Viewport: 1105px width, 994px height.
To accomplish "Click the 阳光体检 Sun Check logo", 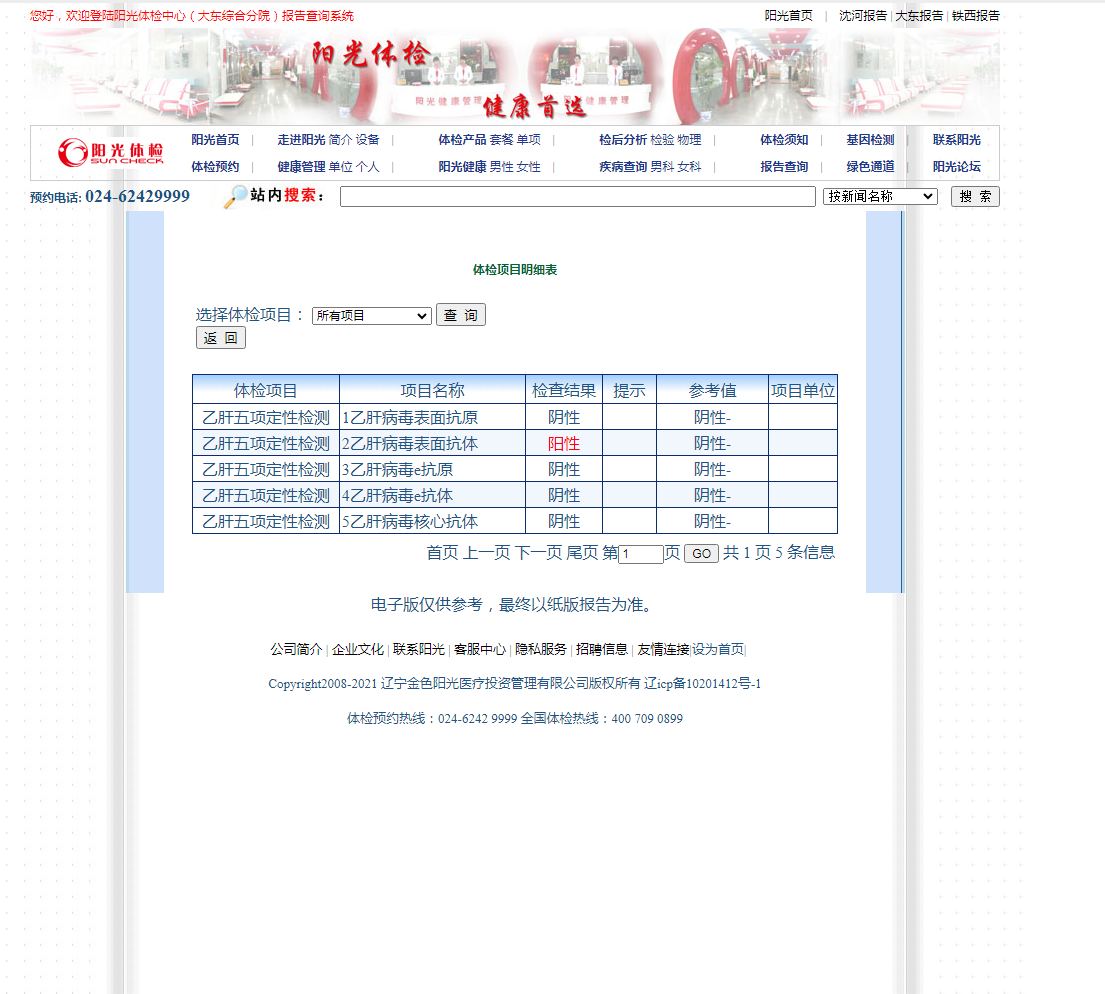I will point(110,153).
